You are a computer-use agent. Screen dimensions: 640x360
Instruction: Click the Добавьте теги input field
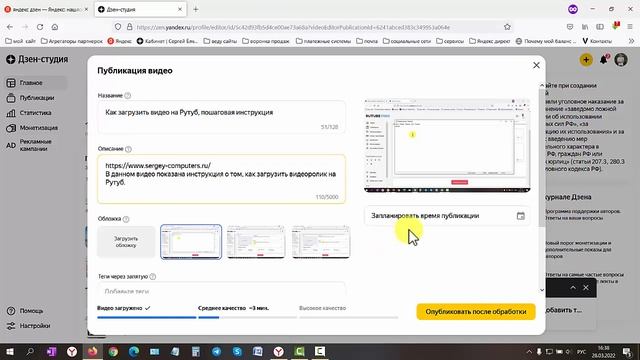click(221, 289)
